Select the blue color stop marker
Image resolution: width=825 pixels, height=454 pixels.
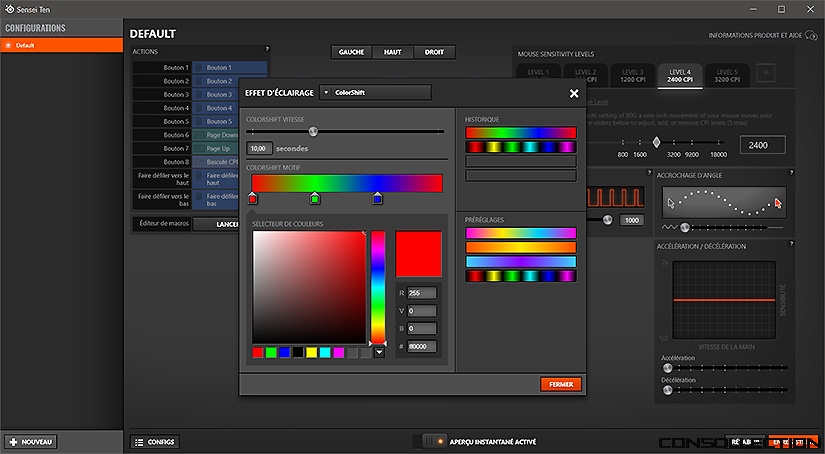click(x=377, y=198)
